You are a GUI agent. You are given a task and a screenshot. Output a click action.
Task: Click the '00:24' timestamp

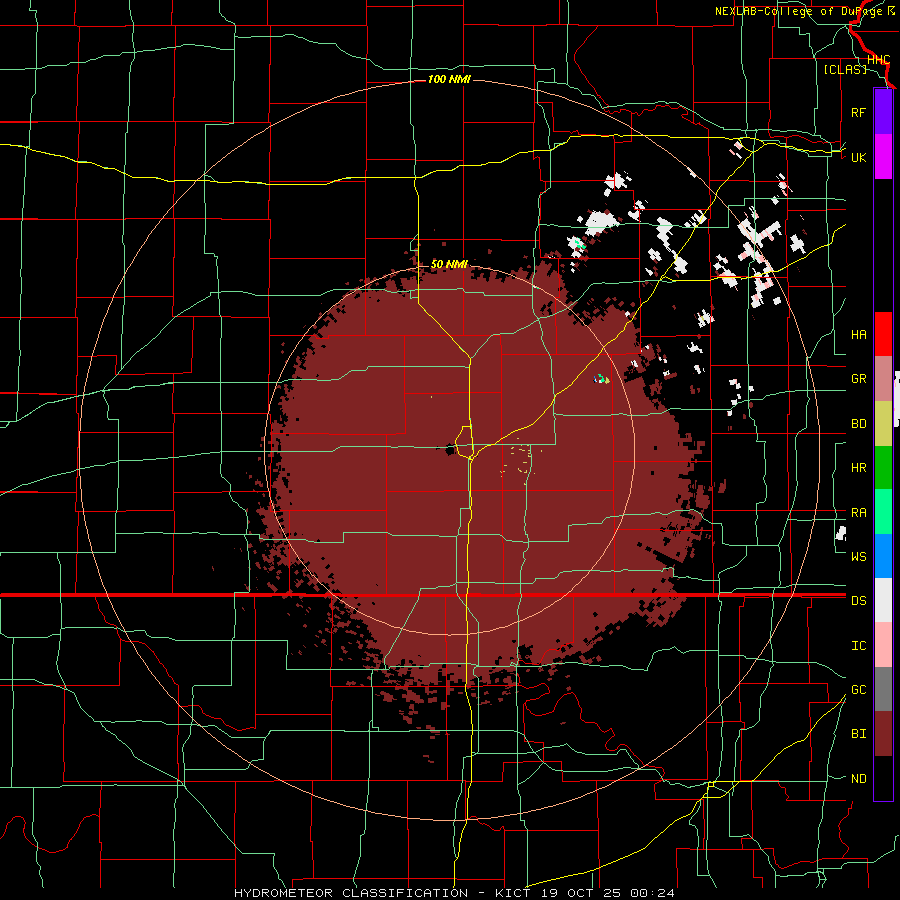coord(651,893)
